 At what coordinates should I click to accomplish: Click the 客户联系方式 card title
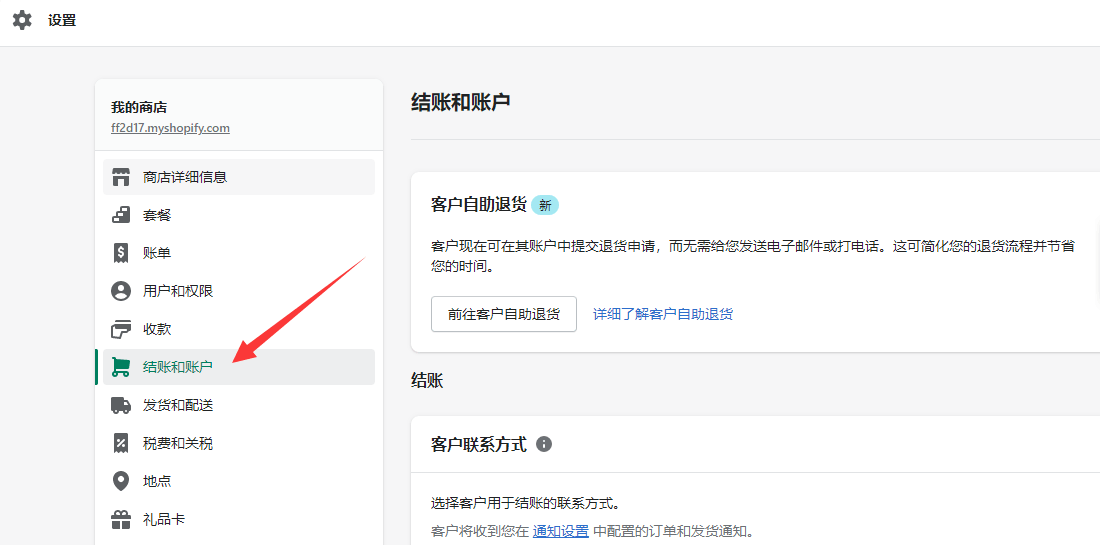coord(478,444)
